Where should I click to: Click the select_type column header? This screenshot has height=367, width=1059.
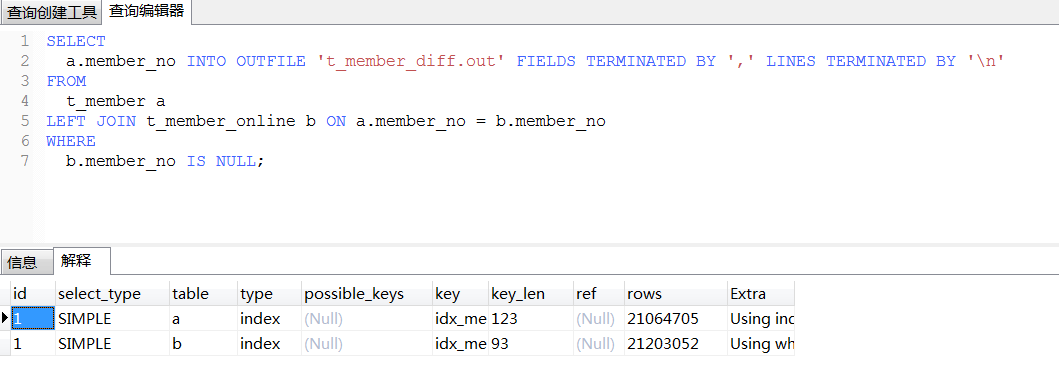coord(112,294)
